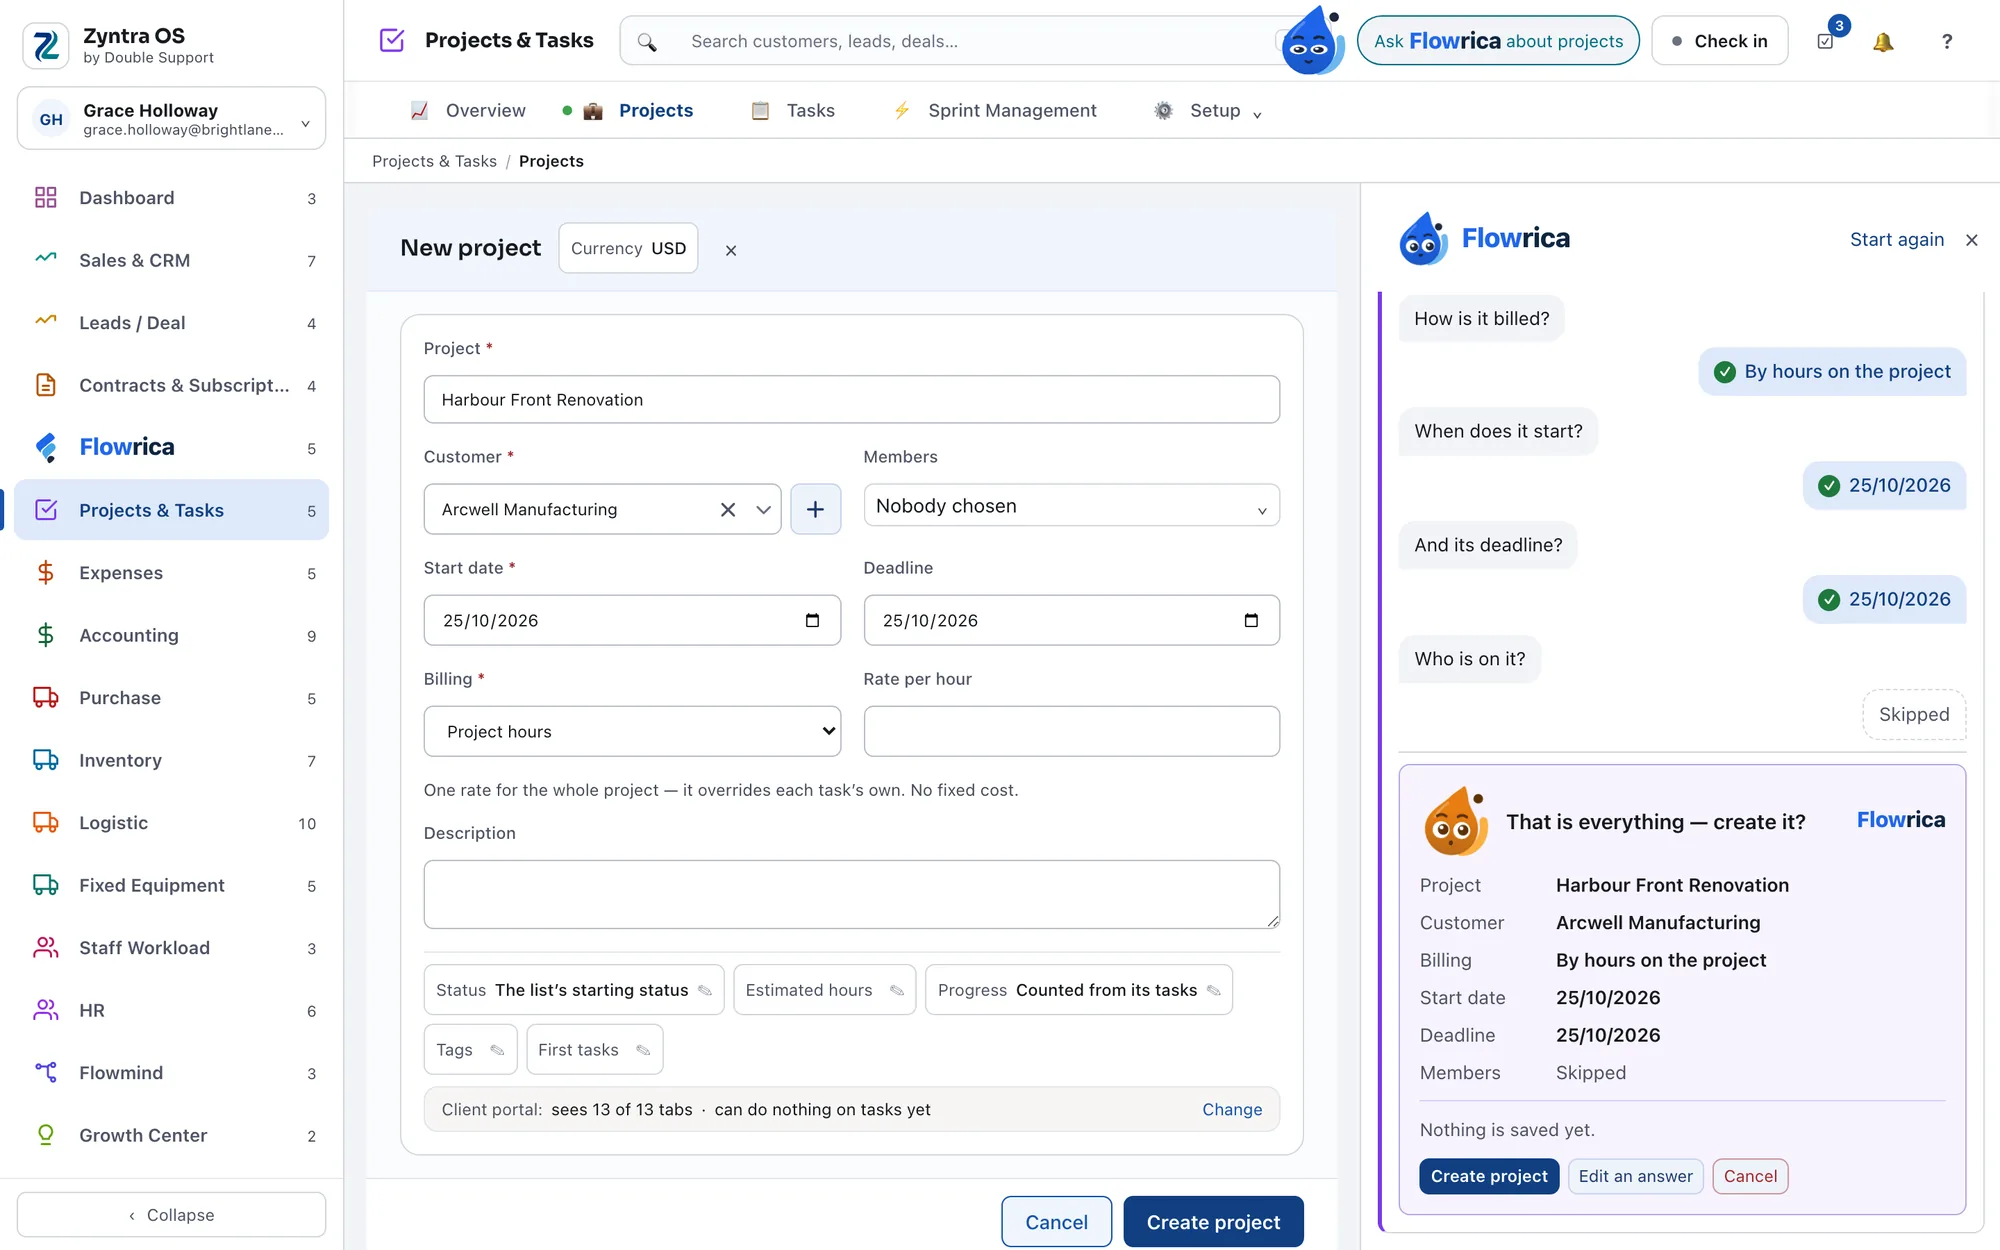Click the Description text area
The width and height of the screenshot is (2000, 1250).
click(851, 894)
